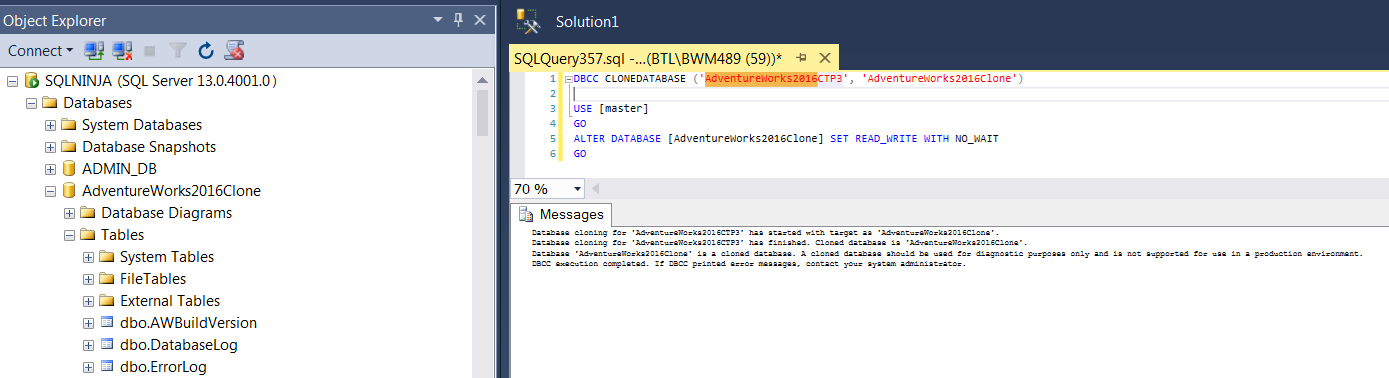Click the ALTER DATABASE statement line
The image size is (1389, 378).
click(x=786, y=139)
